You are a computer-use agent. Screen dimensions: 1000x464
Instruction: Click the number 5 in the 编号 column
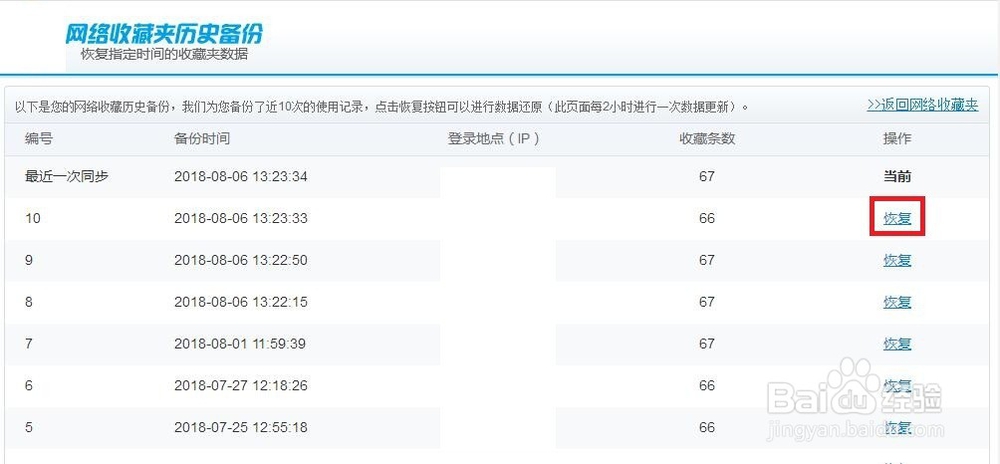[x=29, y=428]
